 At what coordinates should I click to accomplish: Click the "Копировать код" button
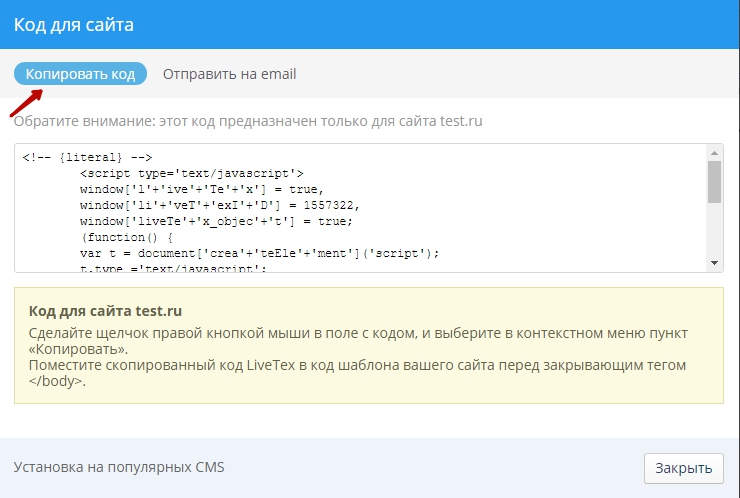[x=80, y=74]
